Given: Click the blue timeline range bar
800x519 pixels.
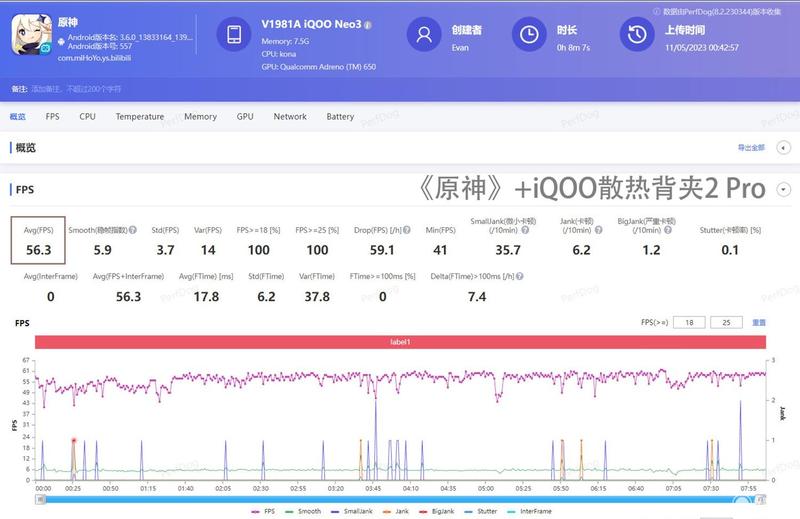Looking at the screenshot, I should click(401, 499).
